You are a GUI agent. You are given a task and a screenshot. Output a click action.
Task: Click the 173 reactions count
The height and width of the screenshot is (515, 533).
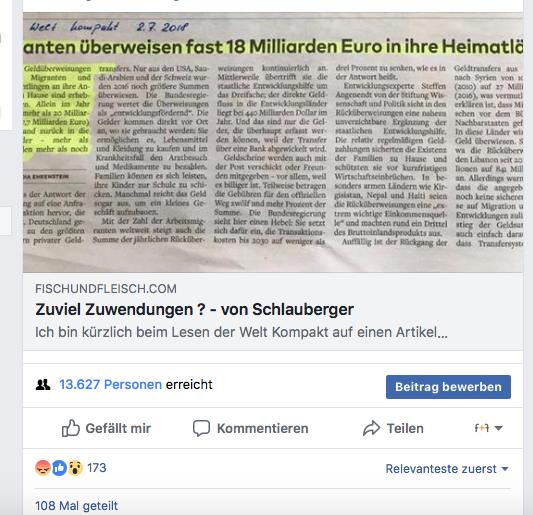point(97,468)
